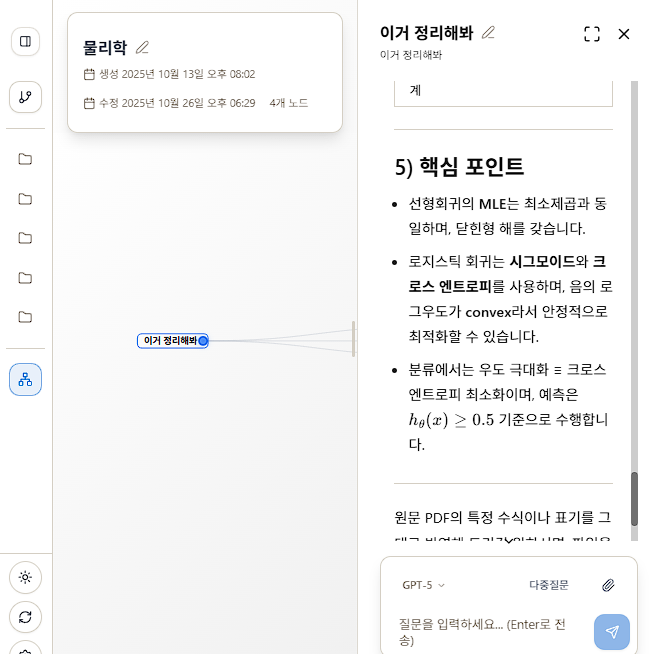
Task: Click the 4개 노드 label
Action: (289, 103)
